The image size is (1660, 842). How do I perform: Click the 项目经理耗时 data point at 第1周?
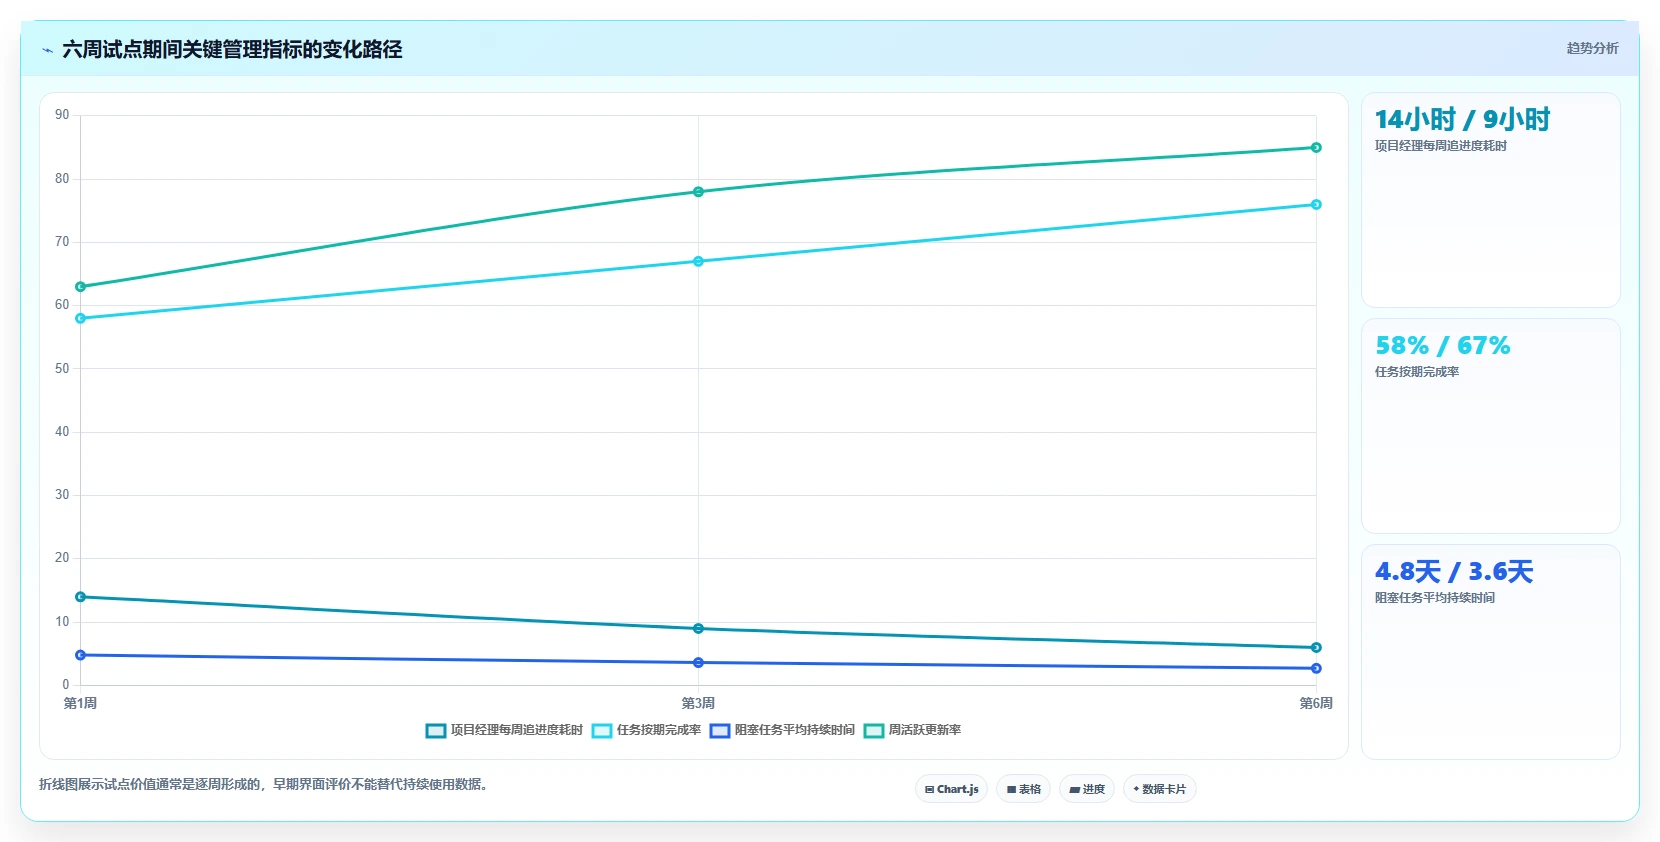81,597
